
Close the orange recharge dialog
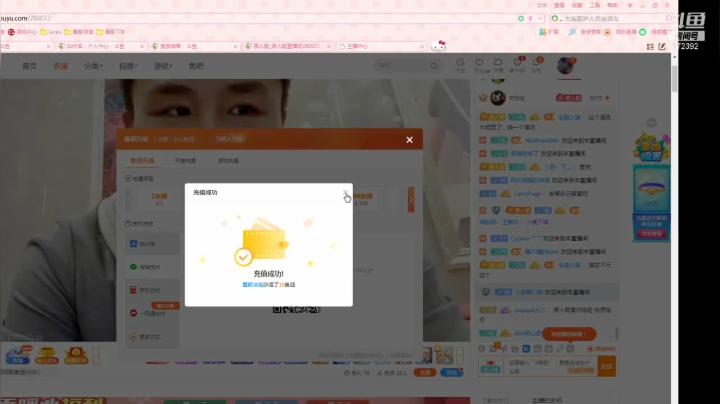click(x=409, y=140)
